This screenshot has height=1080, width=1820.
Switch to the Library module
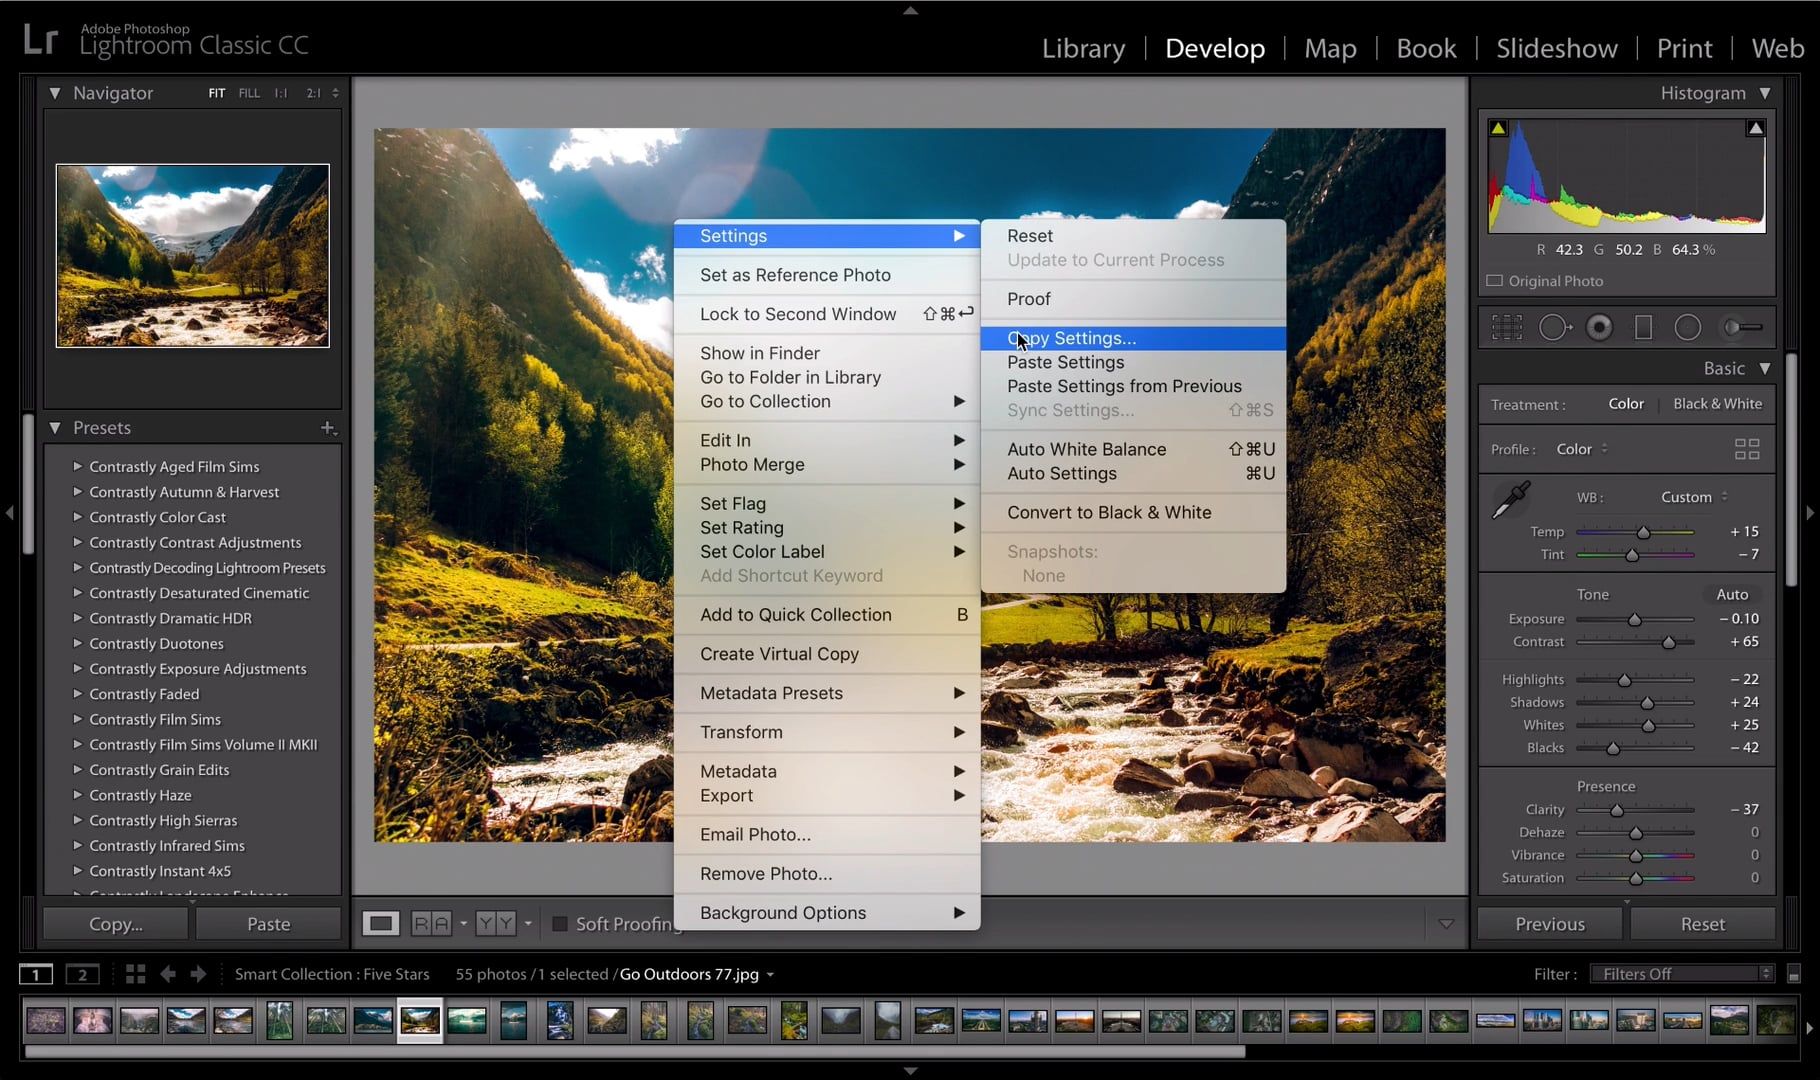(1083, 48)
